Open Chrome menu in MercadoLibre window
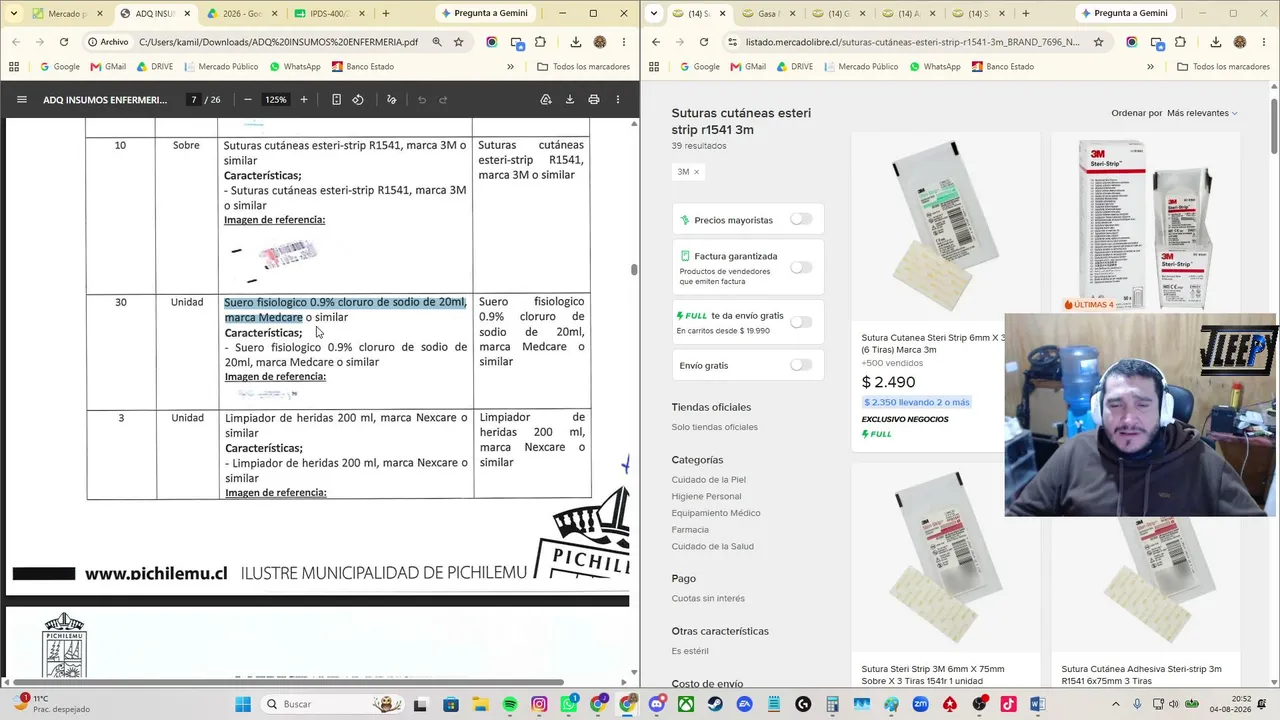 [x=1264, y=42]
